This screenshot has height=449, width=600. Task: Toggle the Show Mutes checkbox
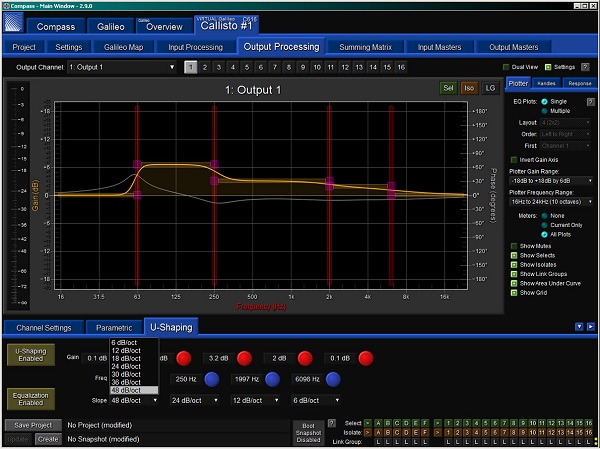click(514, 246)
